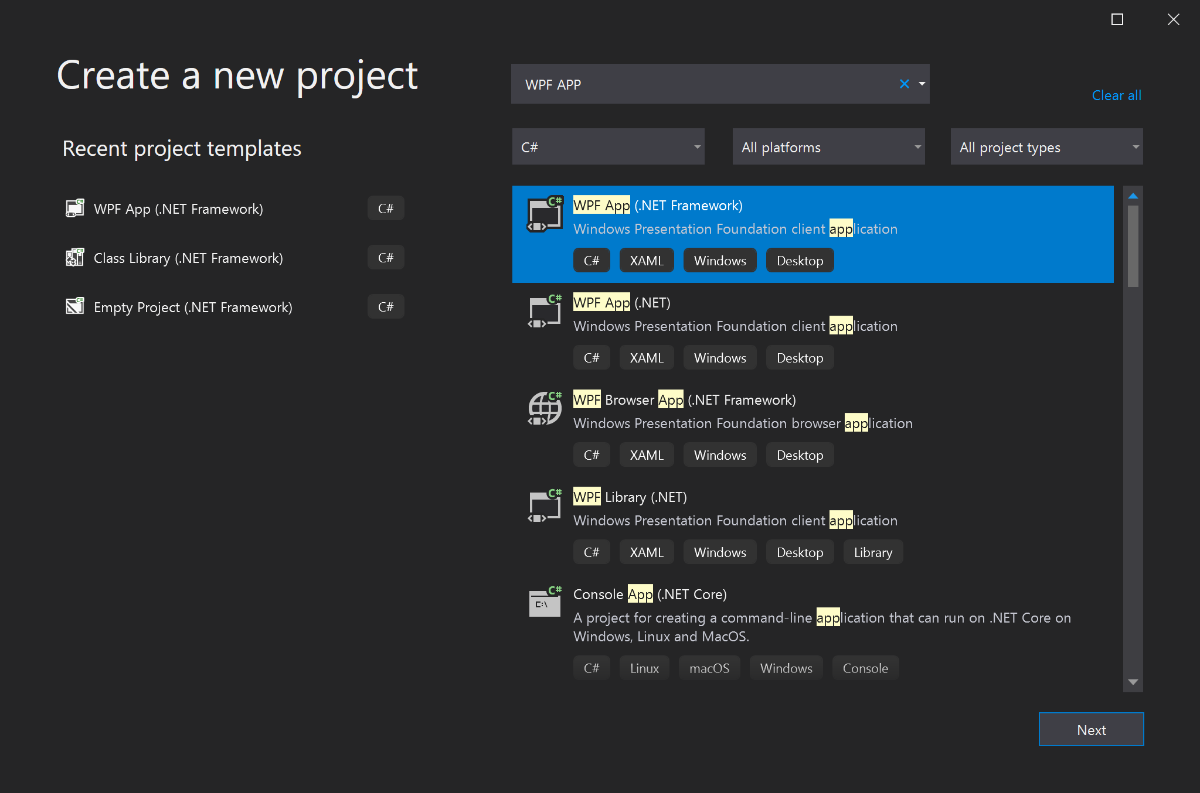Open recent Class Library (.NET Framework) template
1200x793 pixels.
235,258
